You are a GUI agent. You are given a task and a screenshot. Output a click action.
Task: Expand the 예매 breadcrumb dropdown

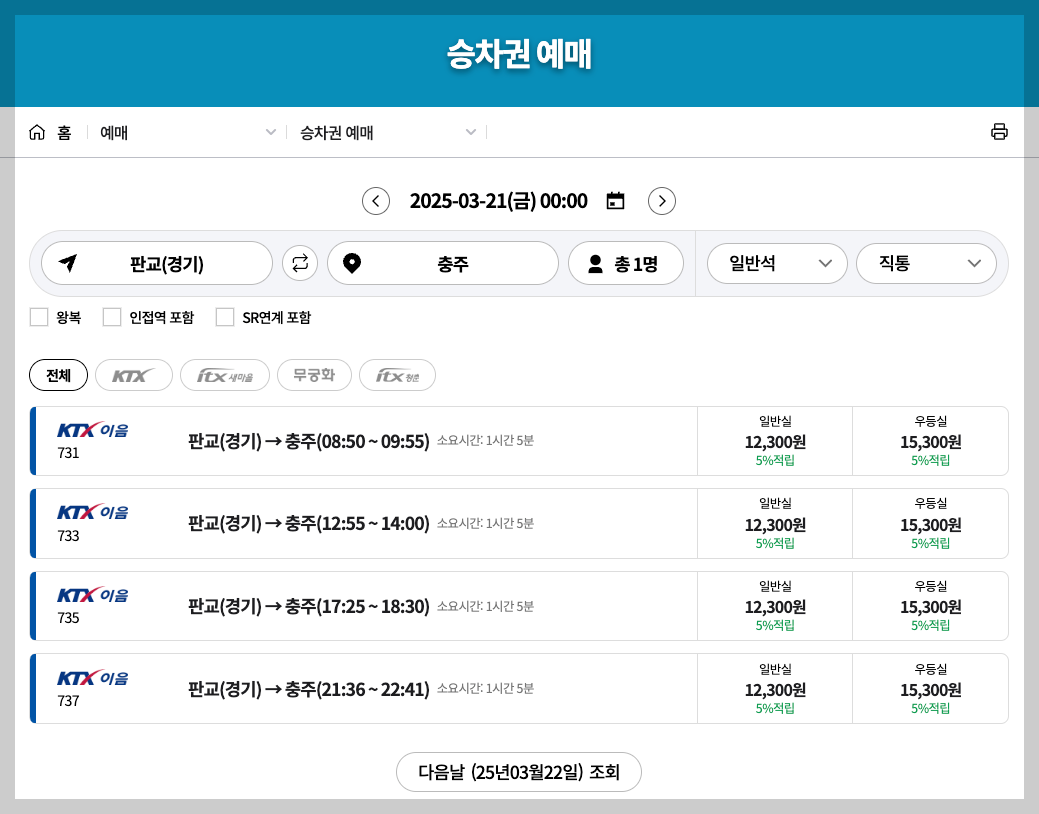(270, 131)
